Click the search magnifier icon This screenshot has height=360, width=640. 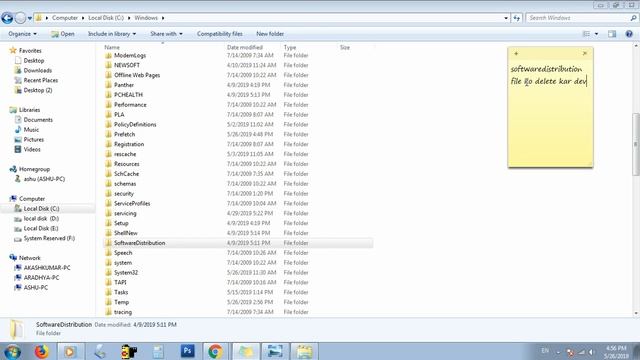633,18
